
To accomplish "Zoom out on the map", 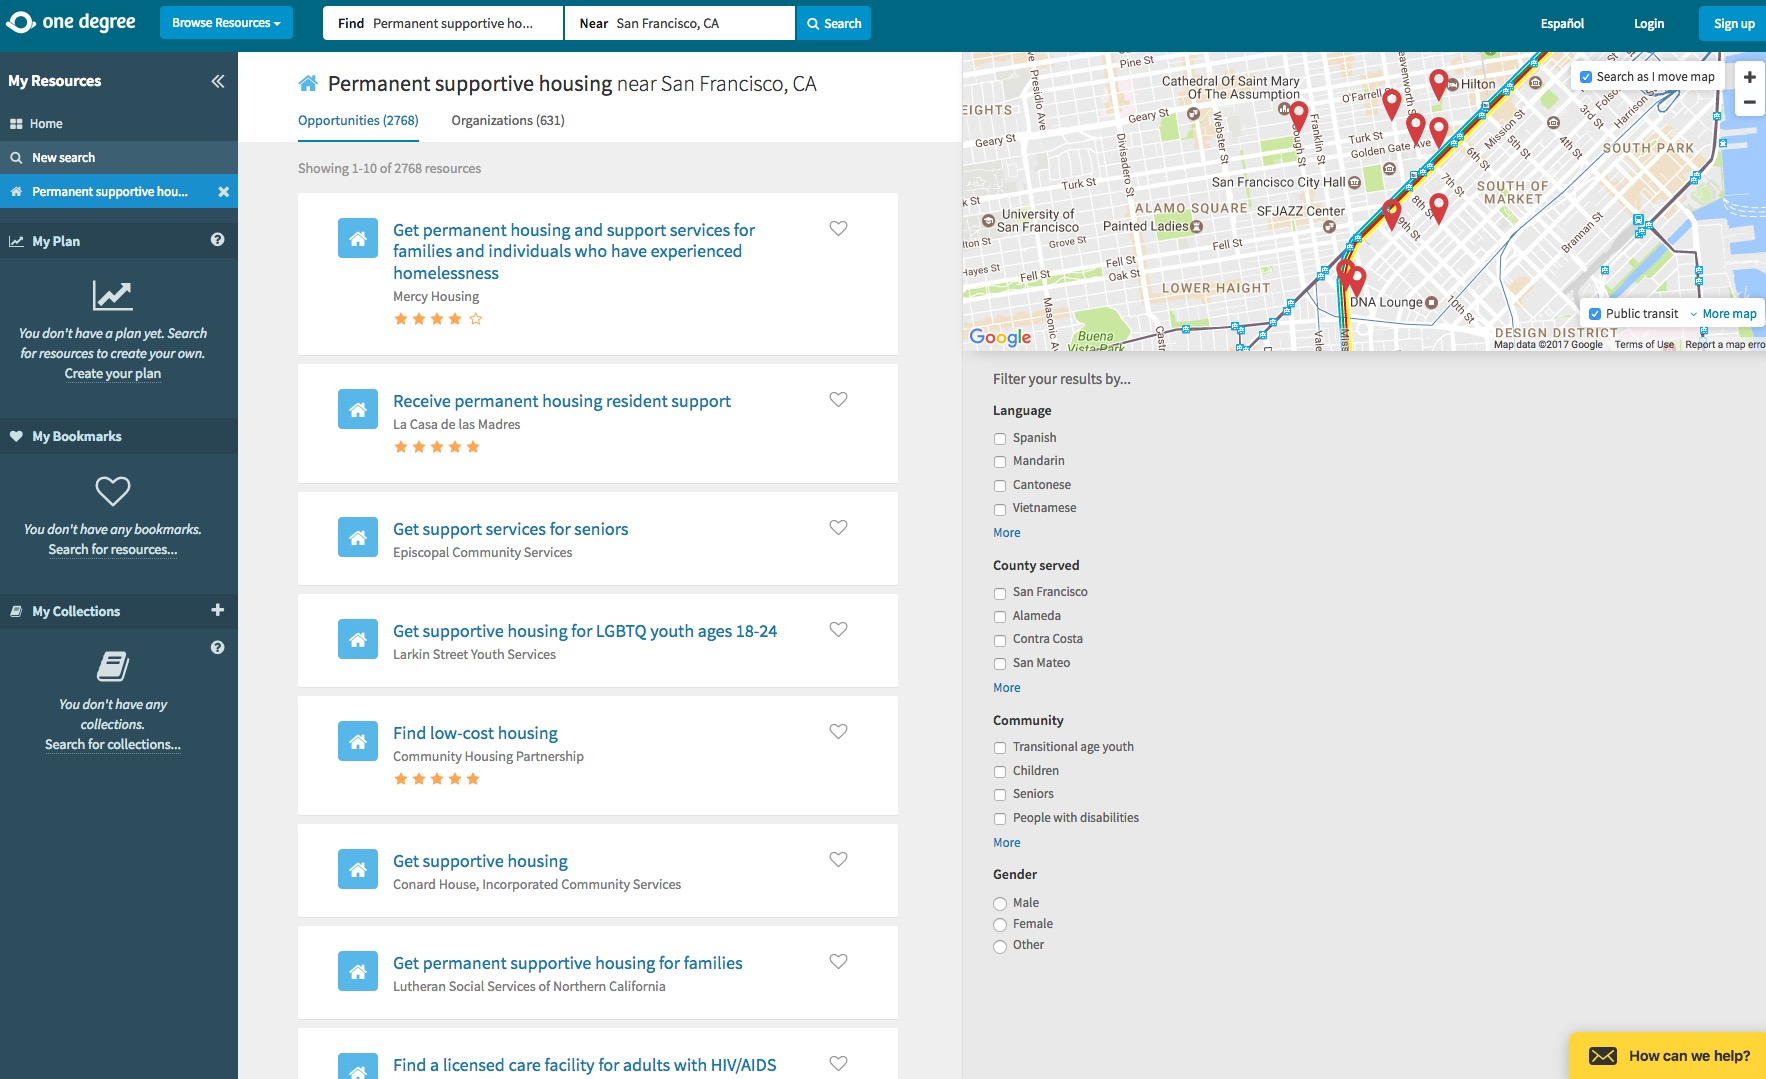I will (1749, 102).
